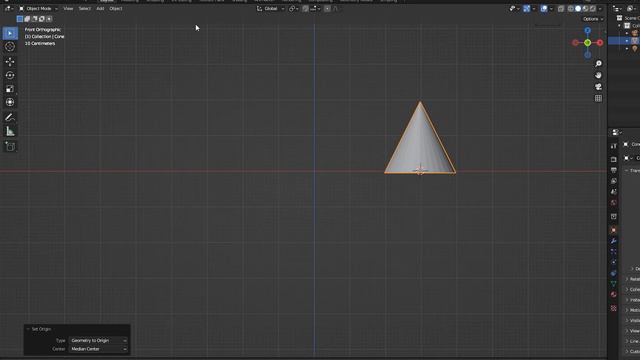Screen dimensions: 640x360
Task: Open the View Layer properties tab
Action: (613, 181)
